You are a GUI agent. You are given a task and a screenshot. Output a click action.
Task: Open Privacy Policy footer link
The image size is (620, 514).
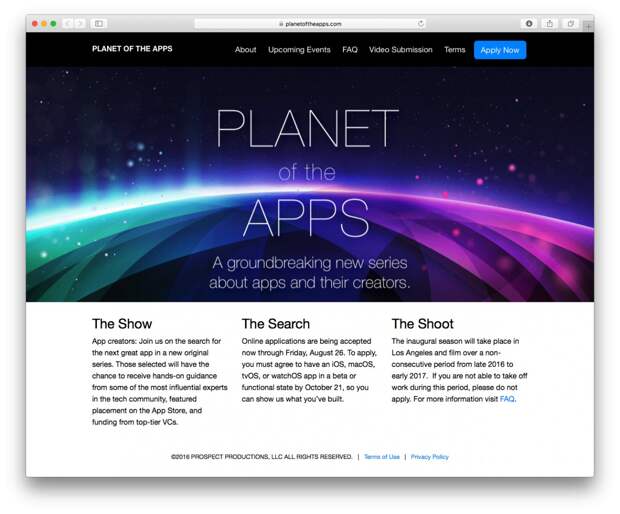tap(429, 457)
